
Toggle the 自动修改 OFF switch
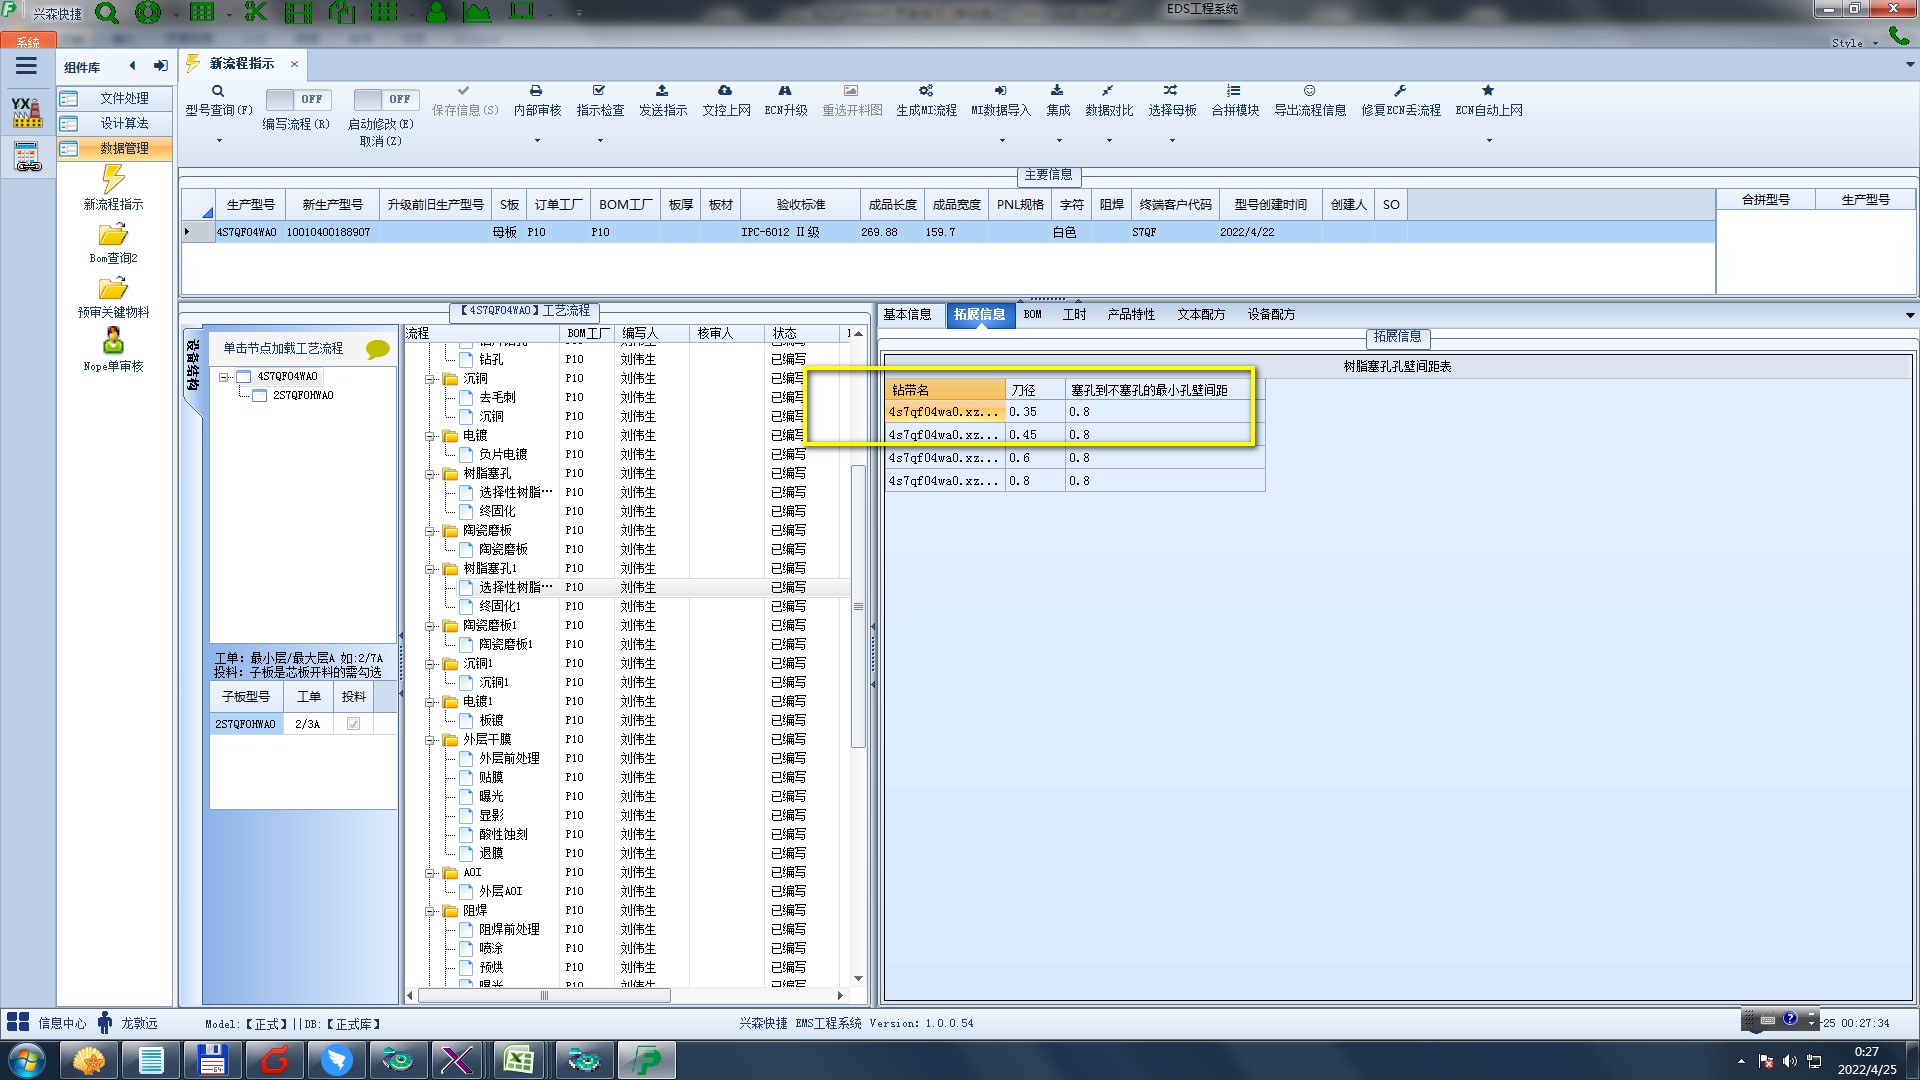(x=385, y=99)
